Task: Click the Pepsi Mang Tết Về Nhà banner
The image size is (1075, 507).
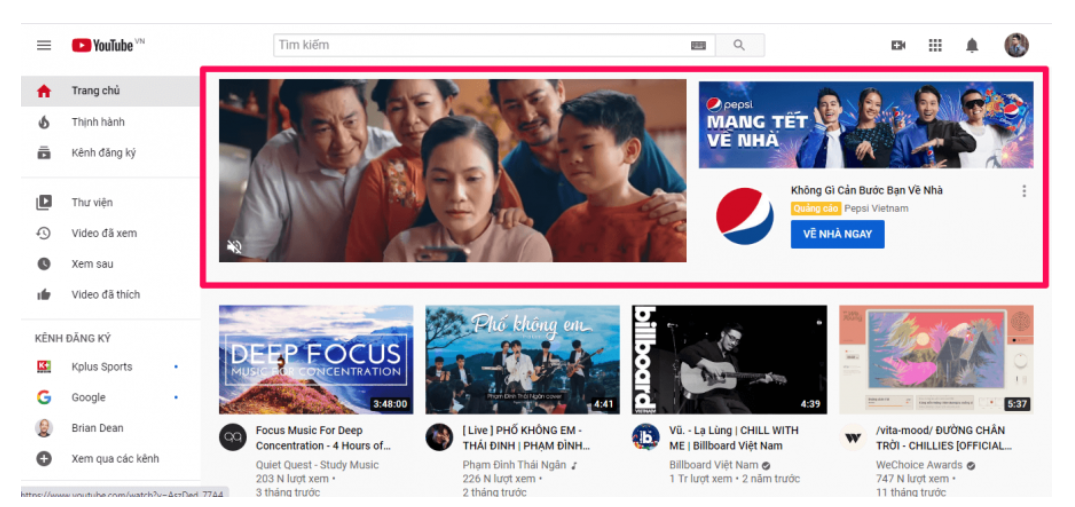Action: (866, 125)
